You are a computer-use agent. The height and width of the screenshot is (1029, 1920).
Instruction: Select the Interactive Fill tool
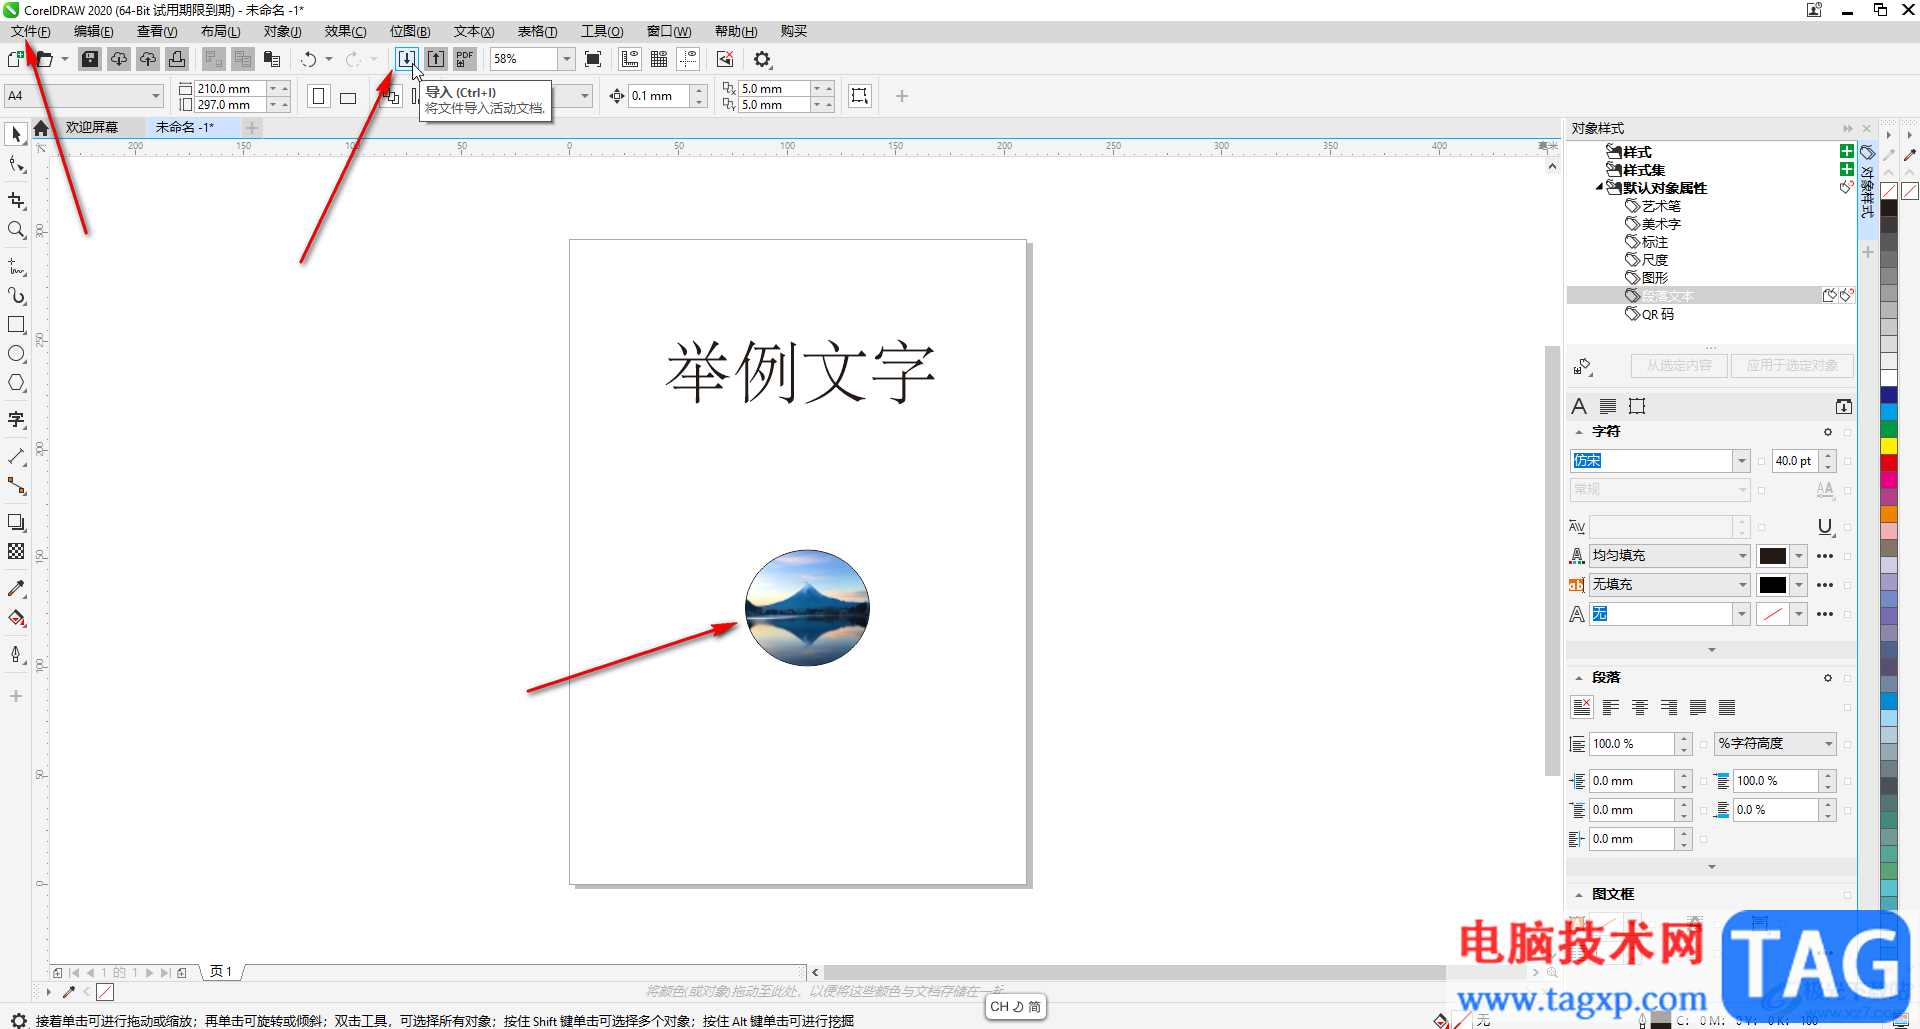16,618
